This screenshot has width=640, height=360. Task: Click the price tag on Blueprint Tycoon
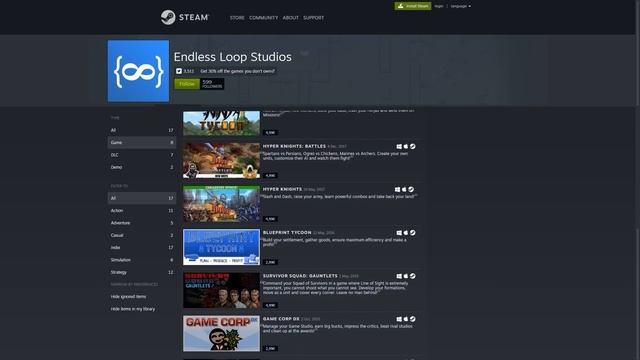point(271,262)
